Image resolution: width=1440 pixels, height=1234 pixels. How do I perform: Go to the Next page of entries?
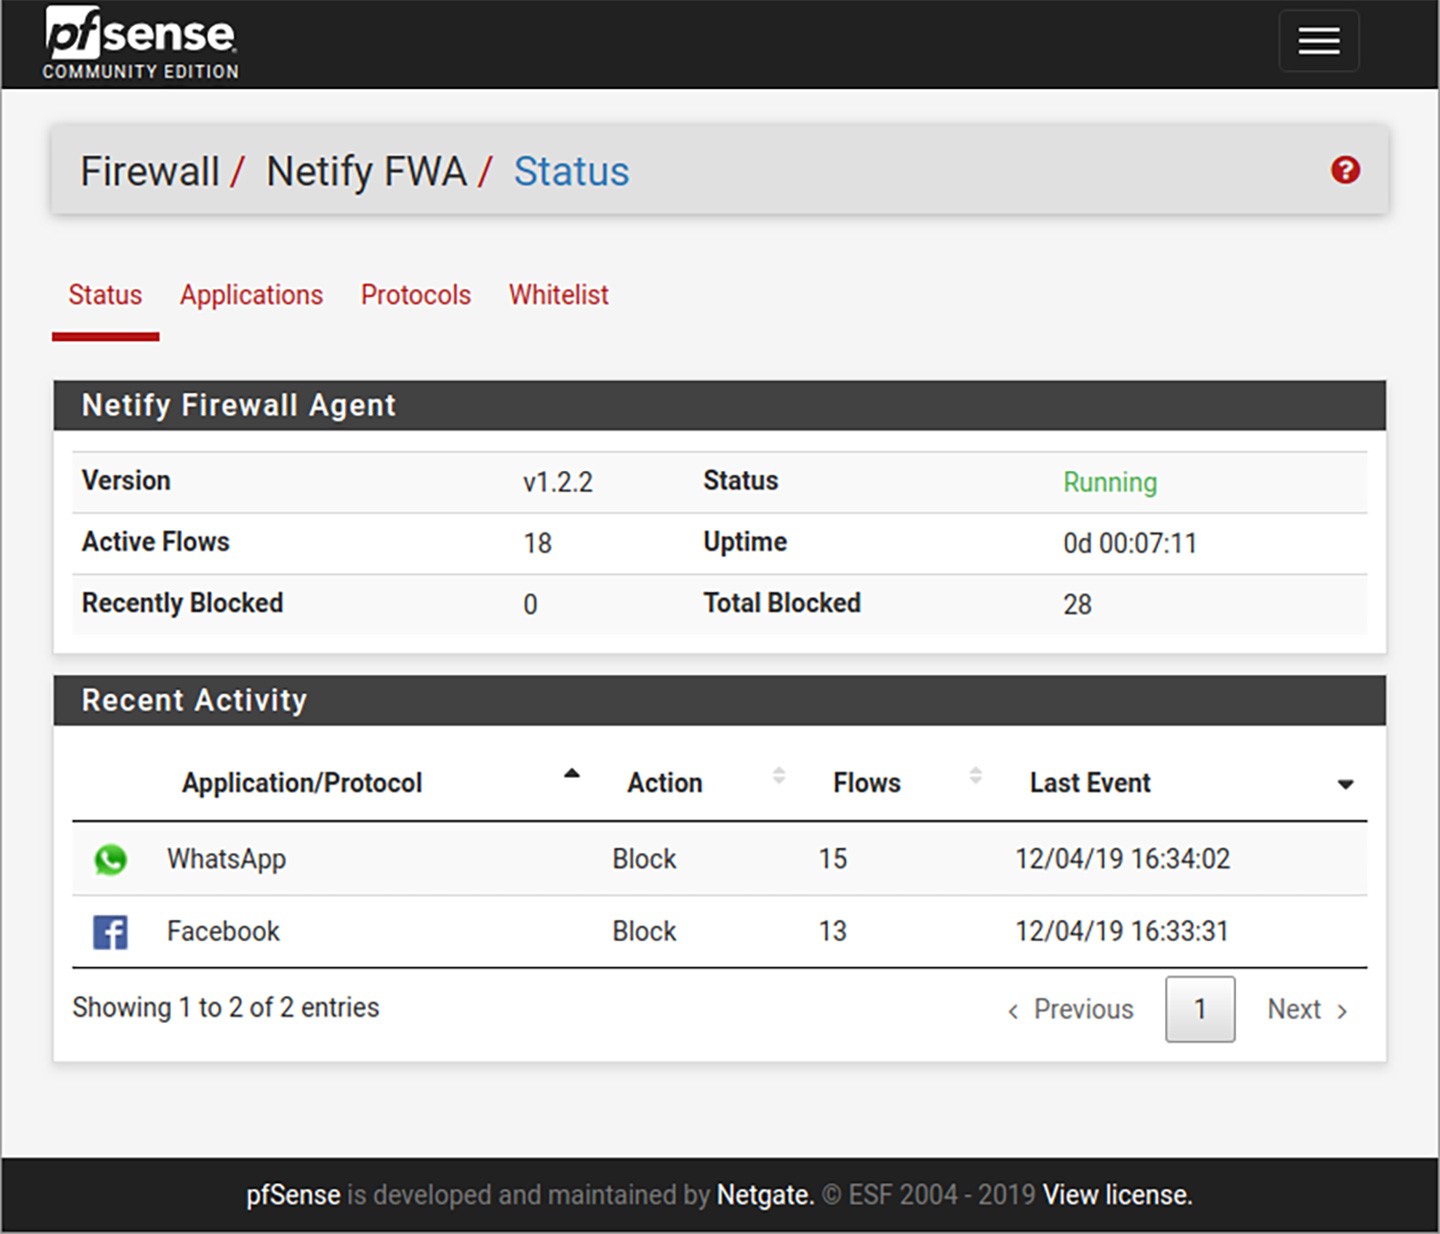point(1306,1009)
